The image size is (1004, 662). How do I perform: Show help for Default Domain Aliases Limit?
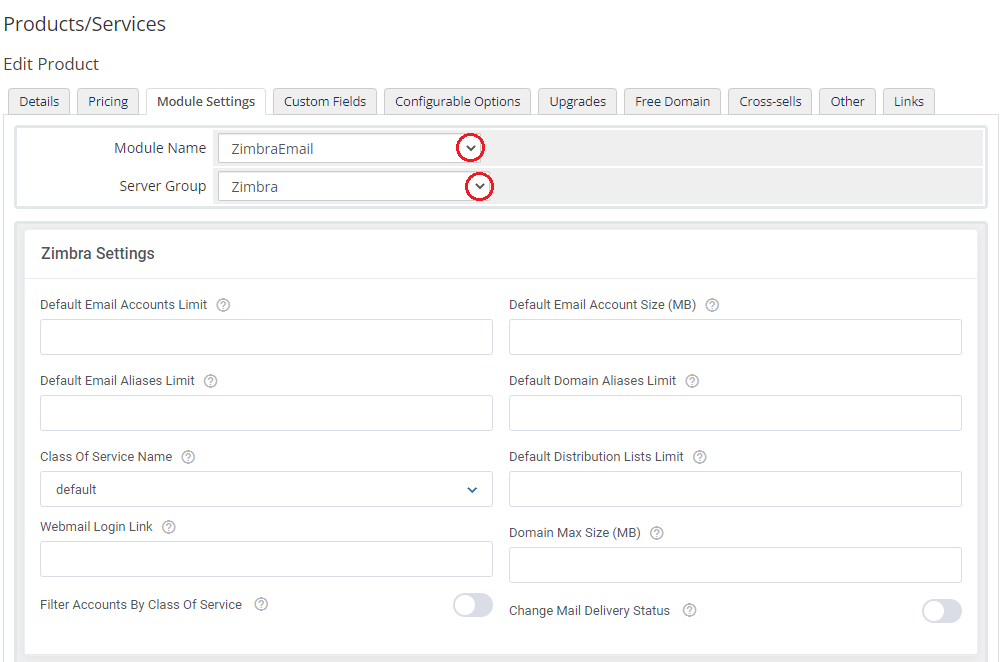pos(692,381)
